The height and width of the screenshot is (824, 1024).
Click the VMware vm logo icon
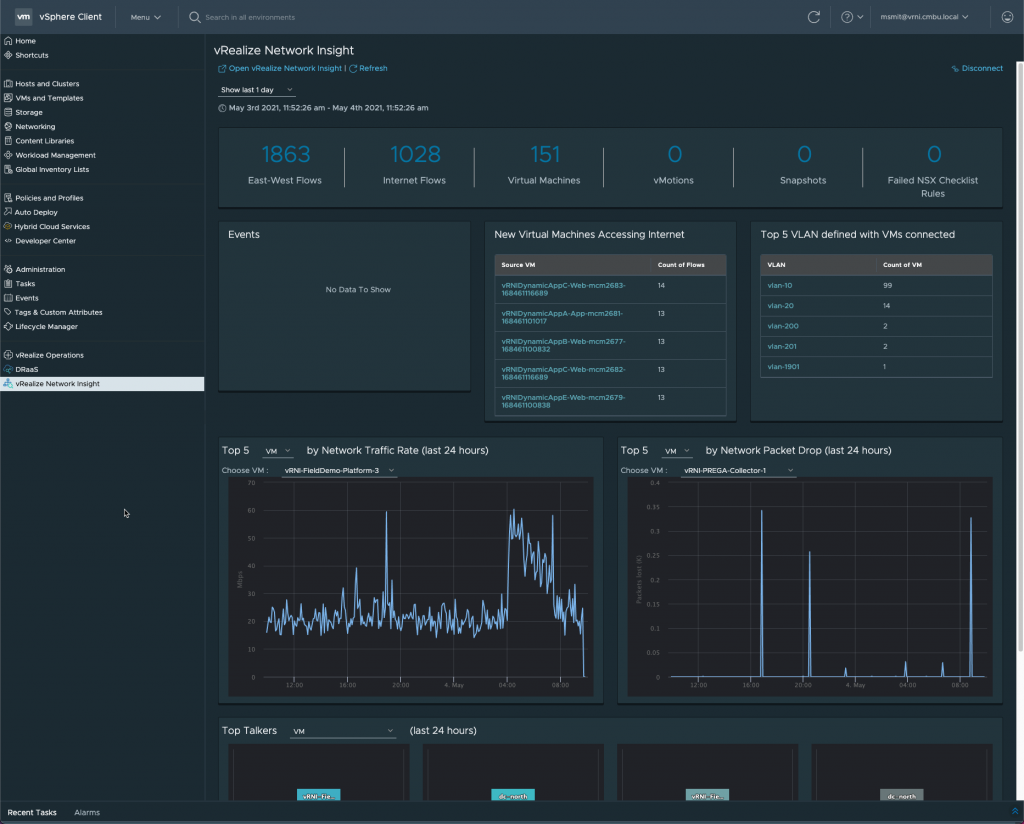pos(24,17)
